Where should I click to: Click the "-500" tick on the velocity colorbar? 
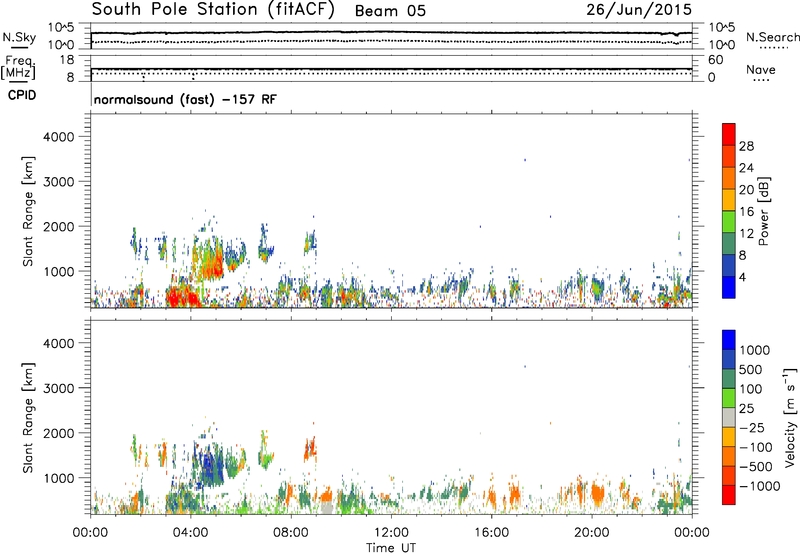coord(756,466)
